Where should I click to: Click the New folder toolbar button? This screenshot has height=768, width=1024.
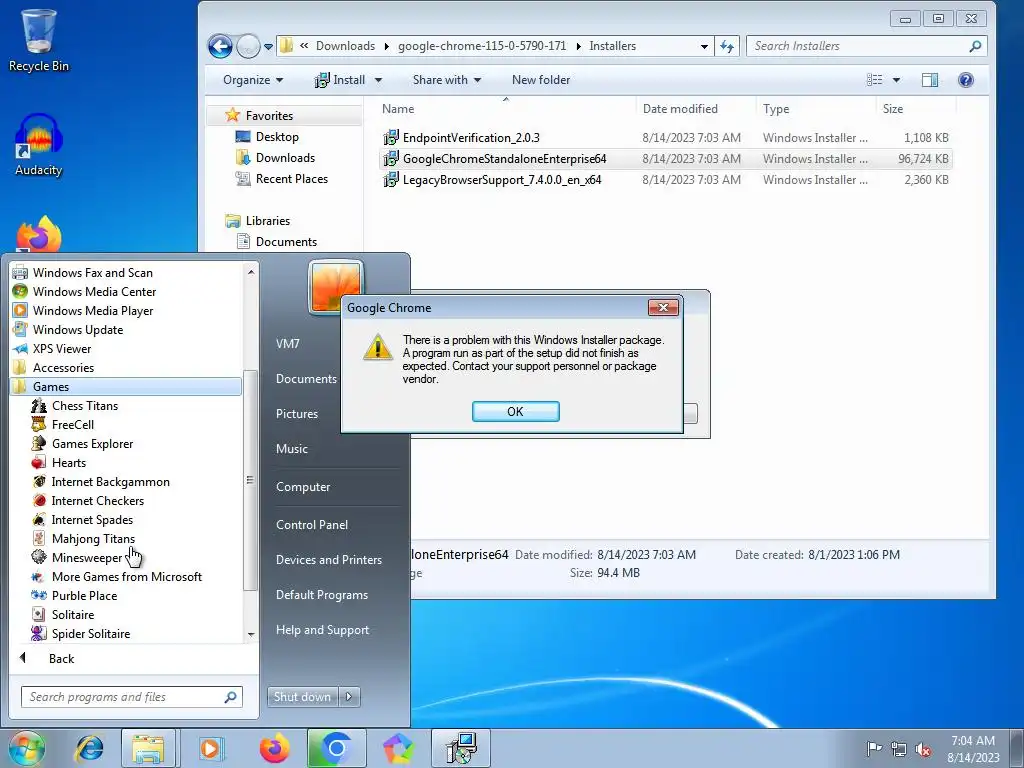click(x=541, y=80)
